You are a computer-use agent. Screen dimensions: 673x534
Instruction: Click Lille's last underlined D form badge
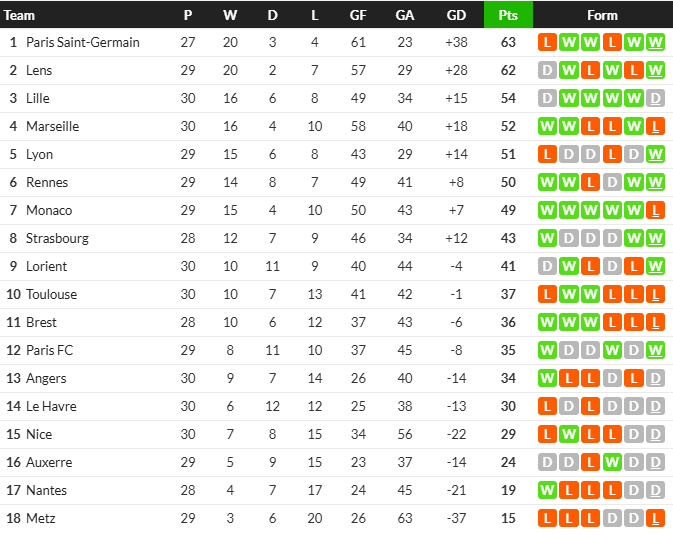(x=655, y=98)
